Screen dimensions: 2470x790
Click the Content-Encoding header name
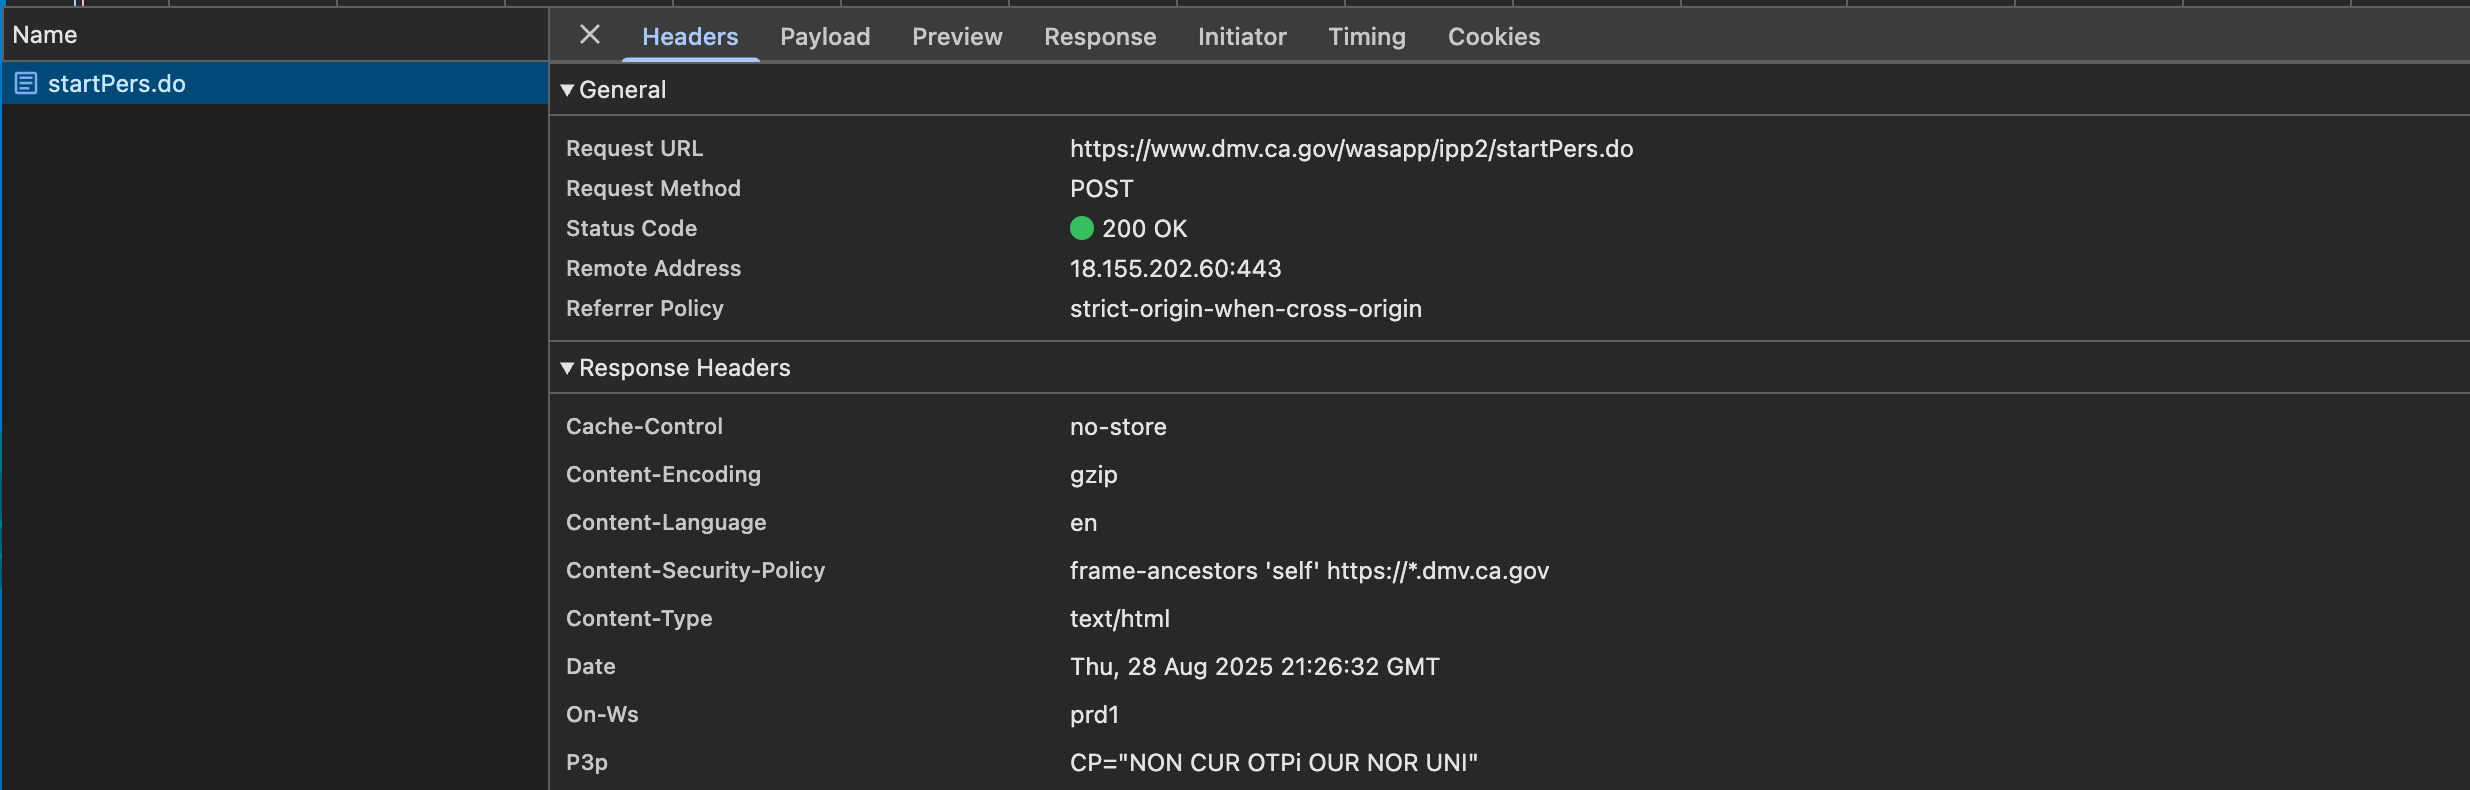tap(663, 475)
